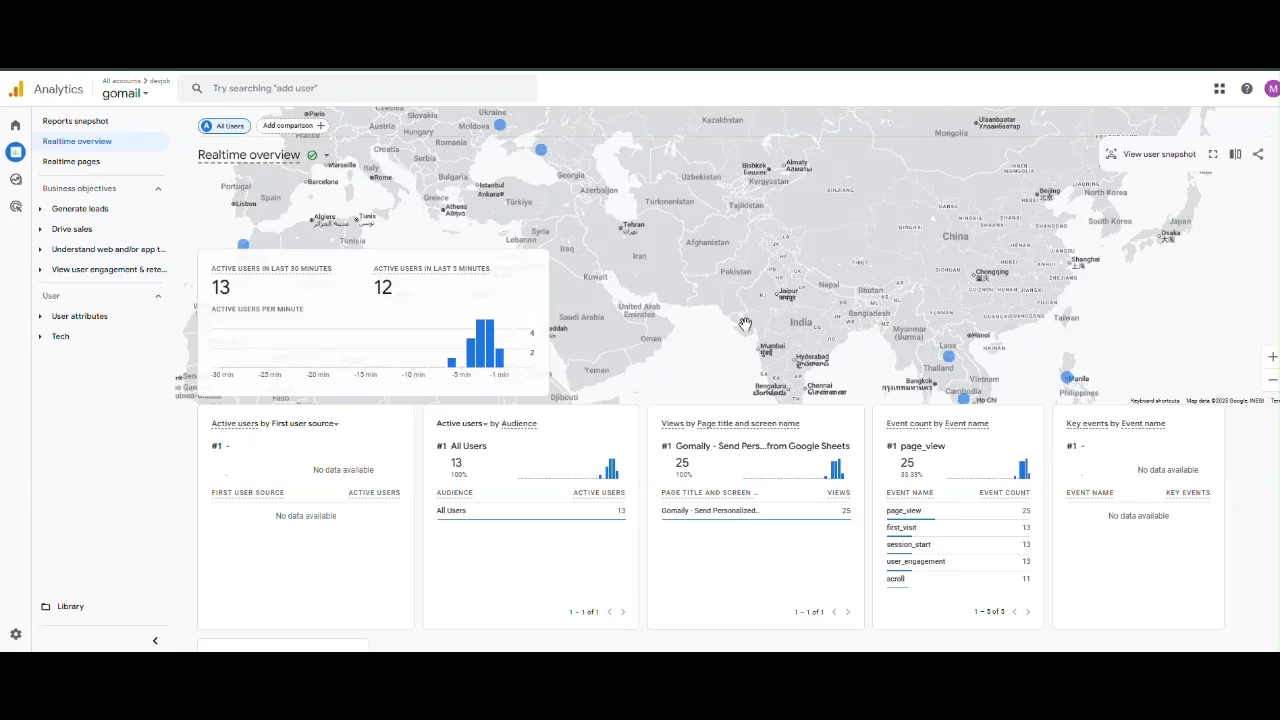Open the Library link

tap(70, 606)
